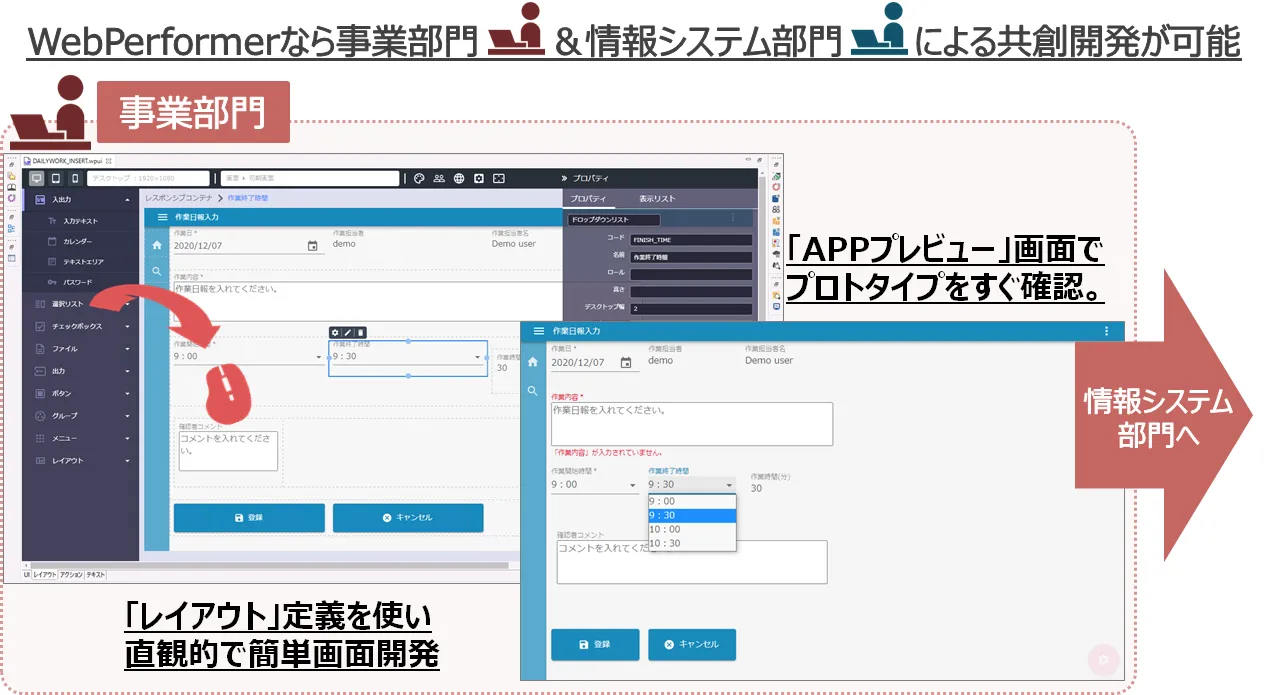The image size is (1268, 695).
Task: Click the 登録 button in the APP preview
Action: click(x=595, y=644)
